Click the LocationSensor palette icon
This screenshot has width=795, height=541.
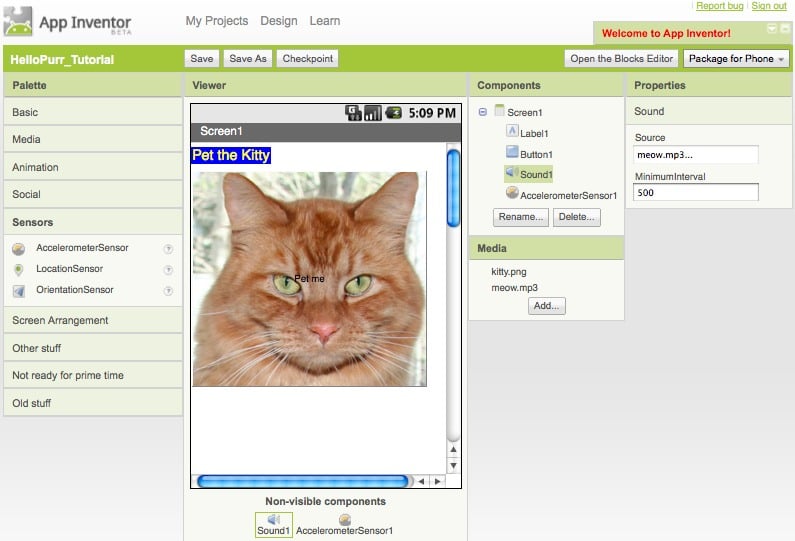19,269
